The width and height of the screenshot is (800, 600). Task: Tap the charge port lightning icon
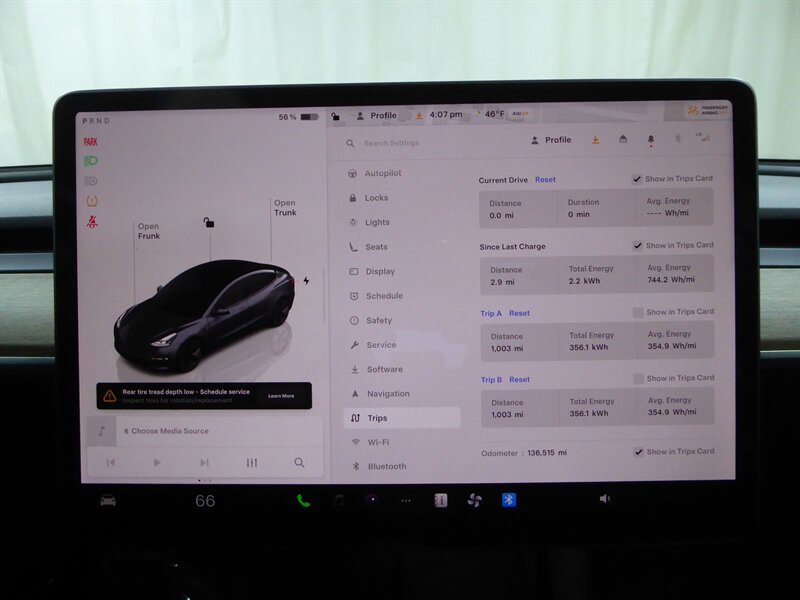click(306, 281)
